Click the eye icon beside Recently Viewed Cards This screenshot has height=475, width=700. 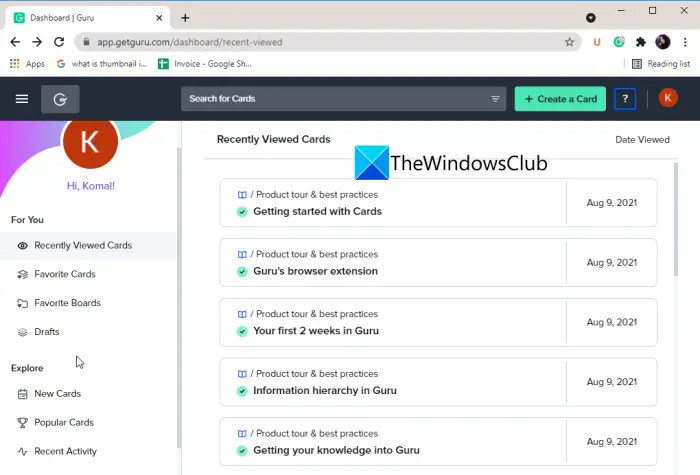point(22,246)
